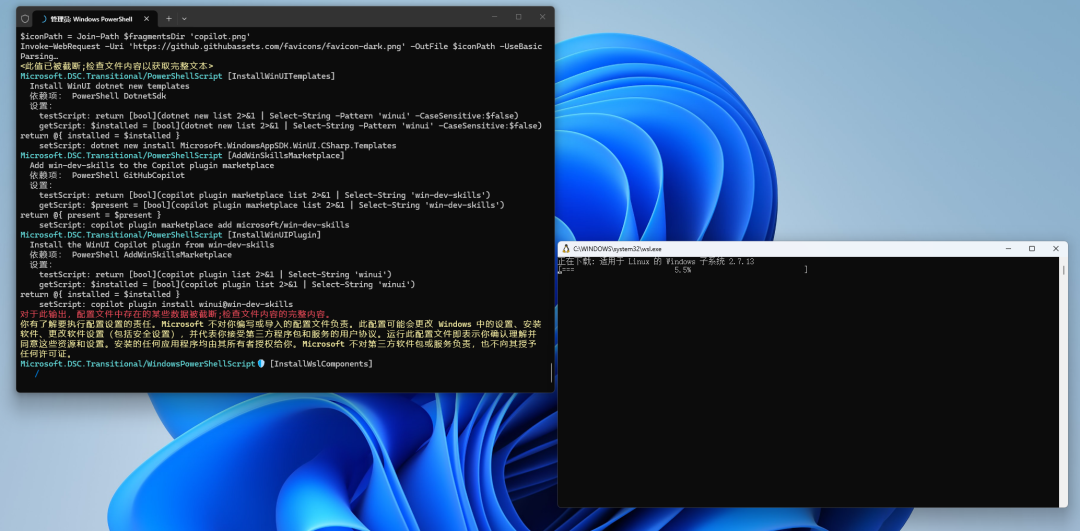Close the Windows PowerShell tab
The image size is (1080, 531).
click(x=148, y=19)
